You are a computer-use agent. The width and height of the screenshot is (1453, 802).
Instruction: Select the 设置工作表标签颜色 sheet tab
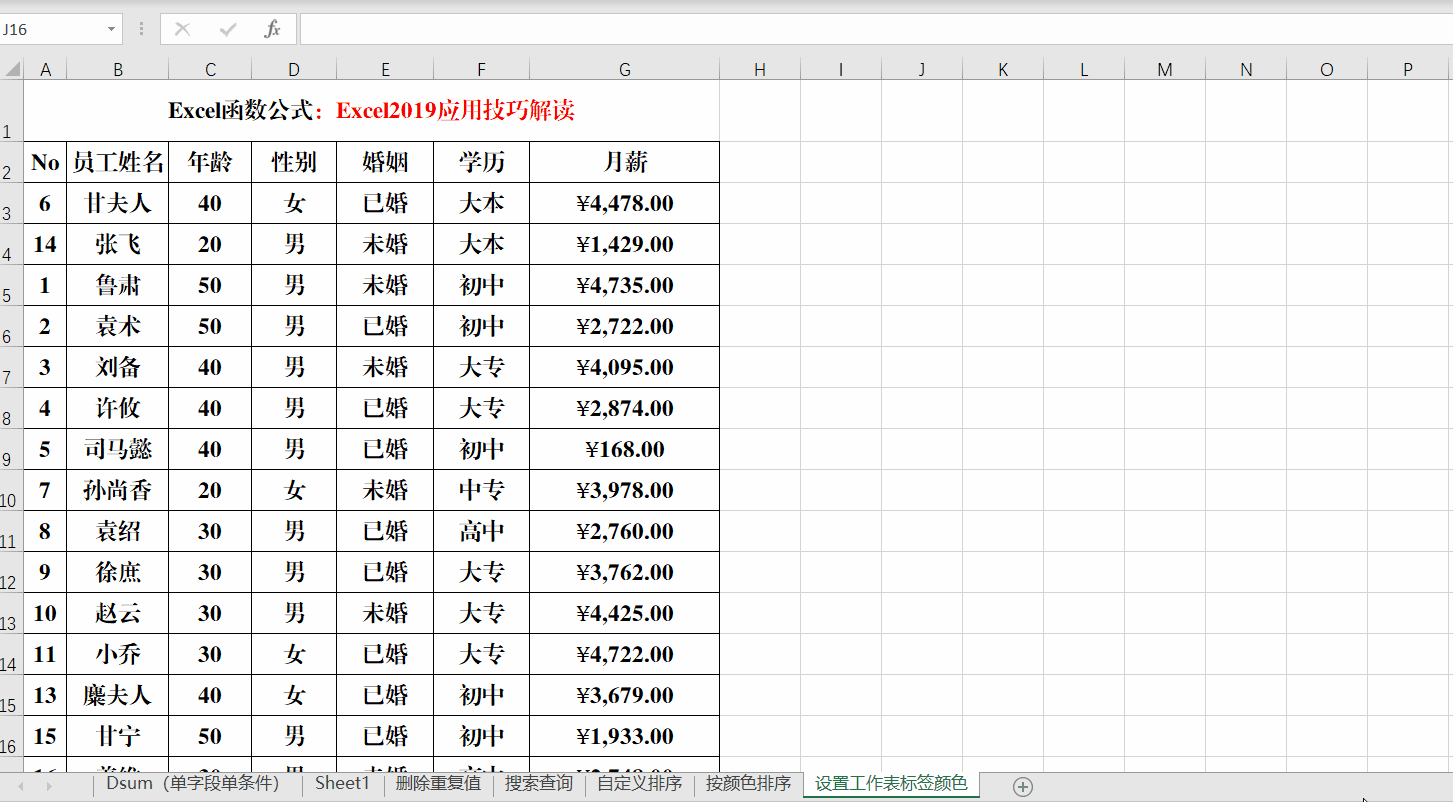[x=891, y=784]
